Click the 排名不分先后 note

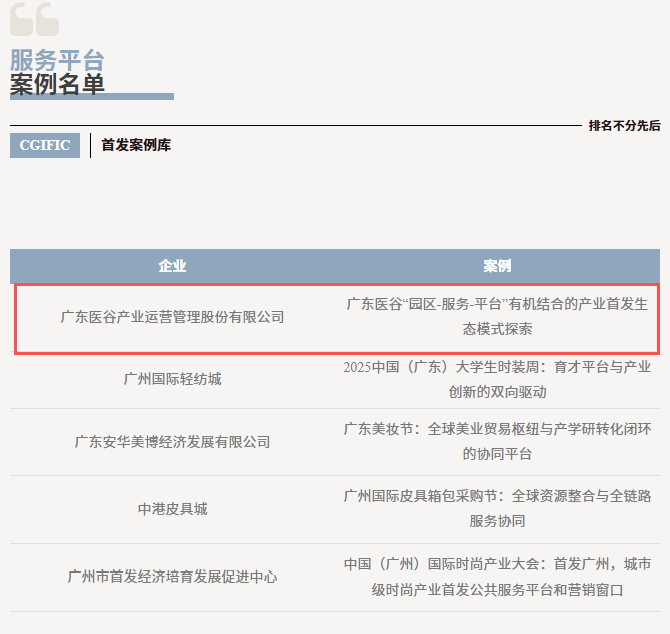pos(624,126)
